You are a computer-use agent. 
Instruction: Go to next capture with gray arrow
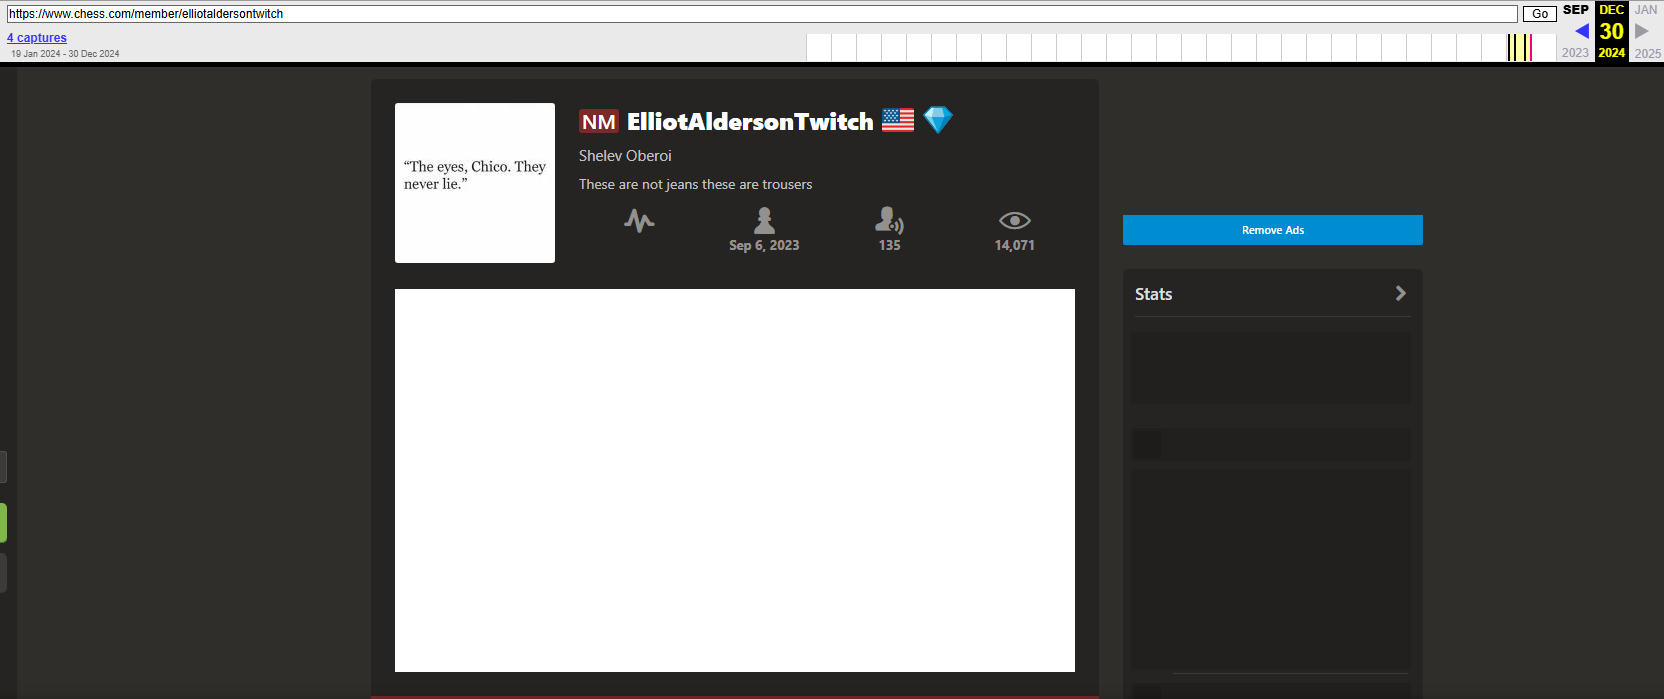pos(1641,31)
